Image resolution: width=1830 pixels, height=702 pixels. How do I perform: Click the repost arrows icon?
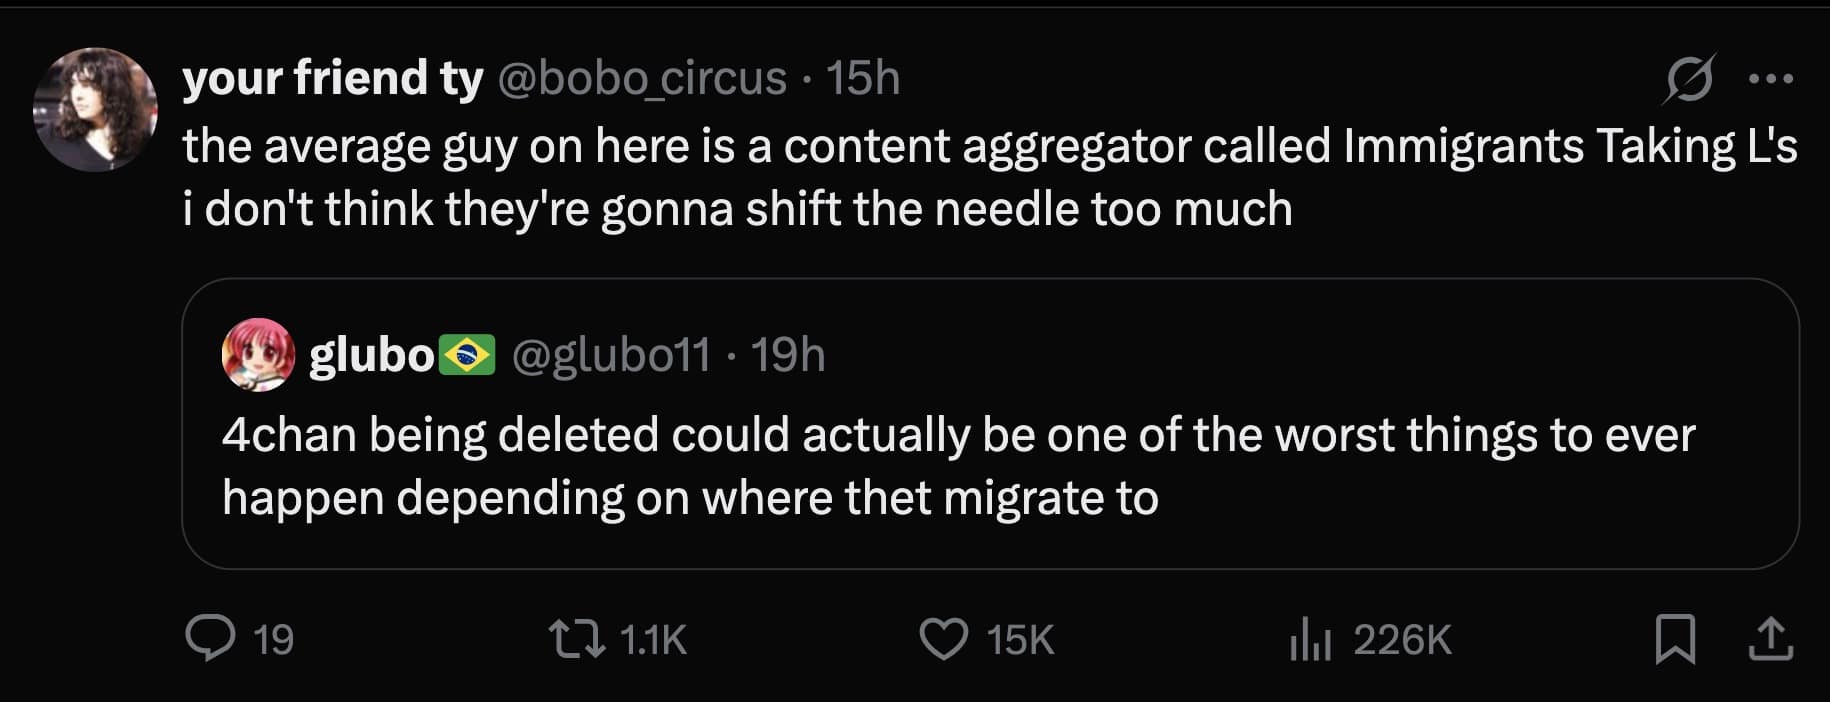pos(578,639)
